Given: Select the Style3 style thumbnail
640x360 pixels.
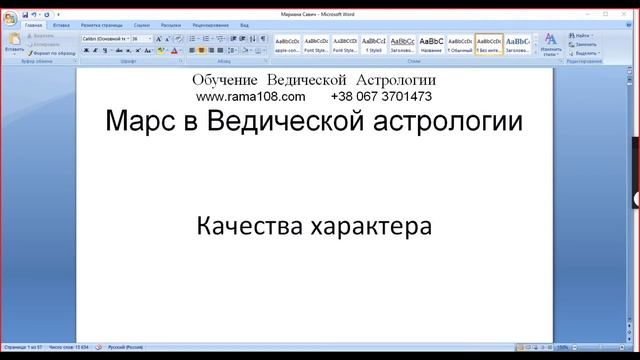Looking at the screenshot, I should pyautogui.click(x=373, y=44).
